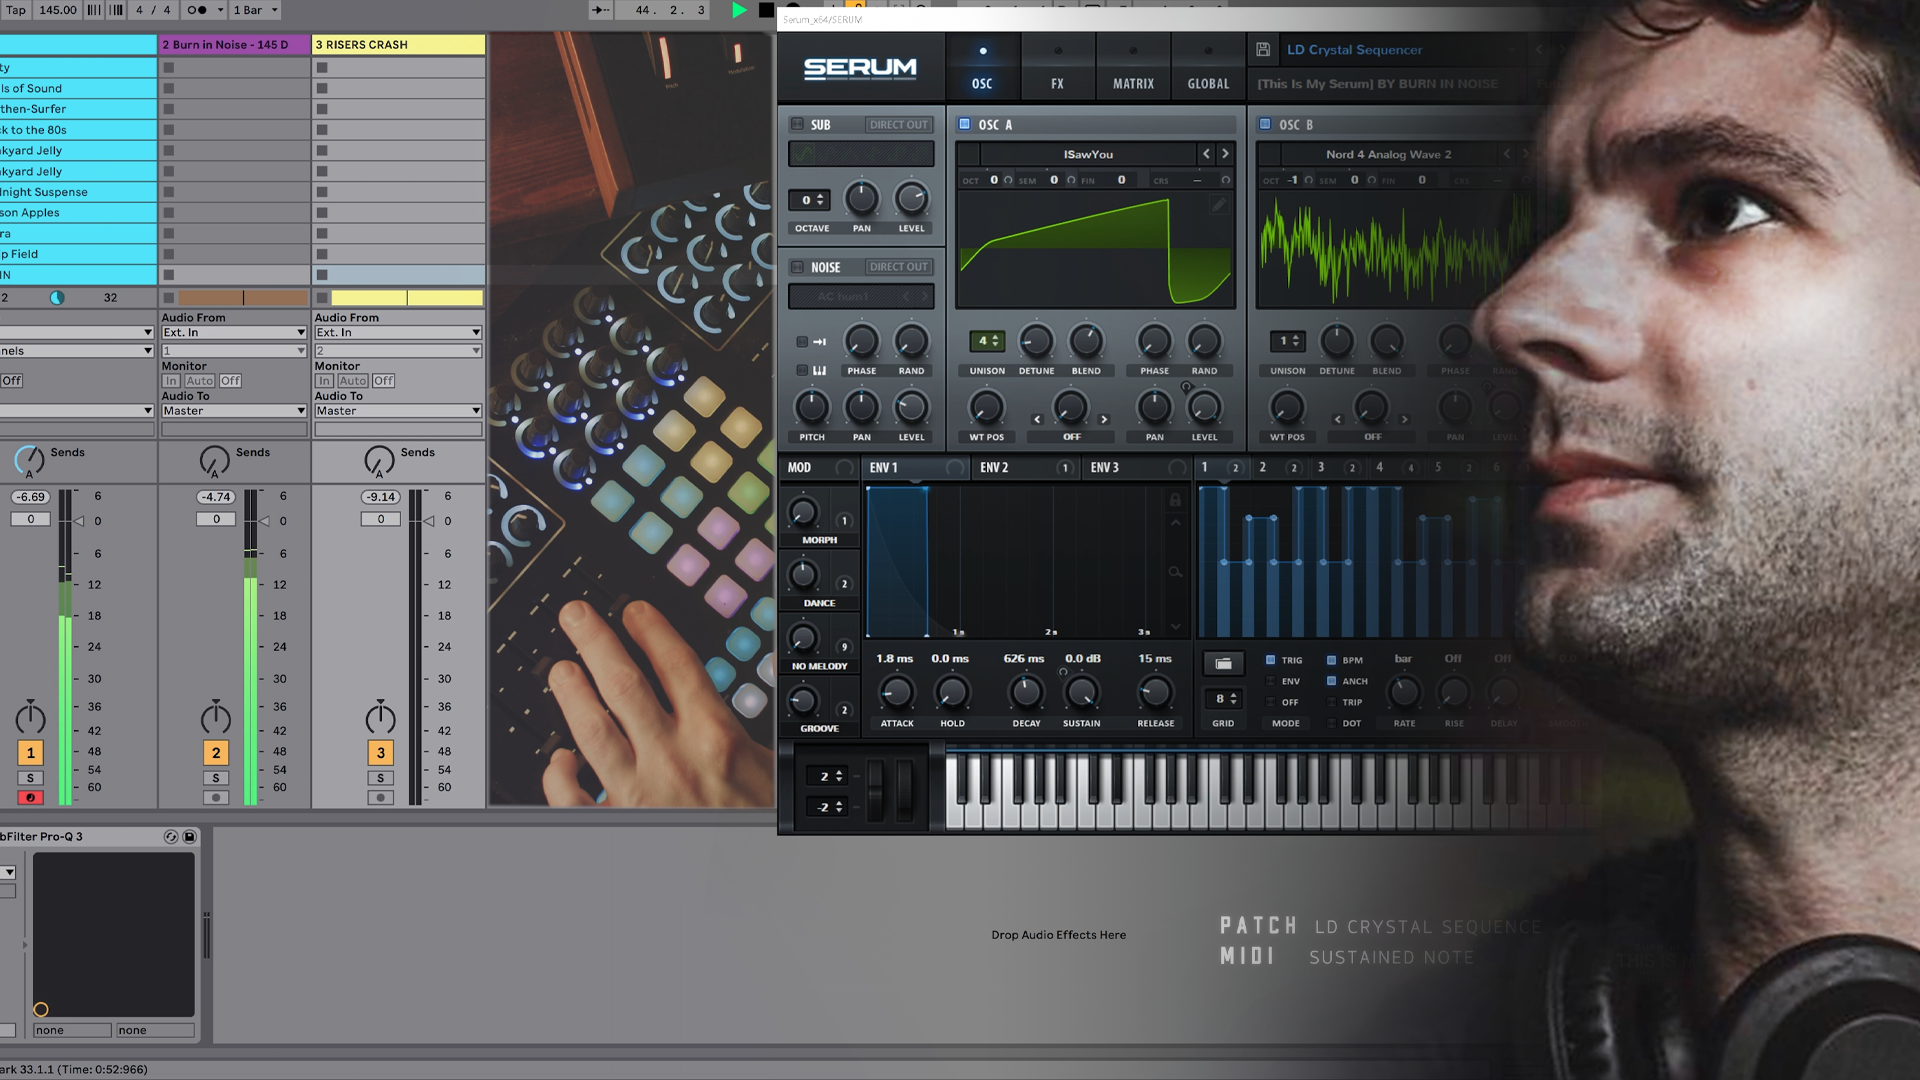This screenshot has width=1920, height=1080.
Task: Toggle Monitor Auto on track 2
Action: [x=200, y=381]
